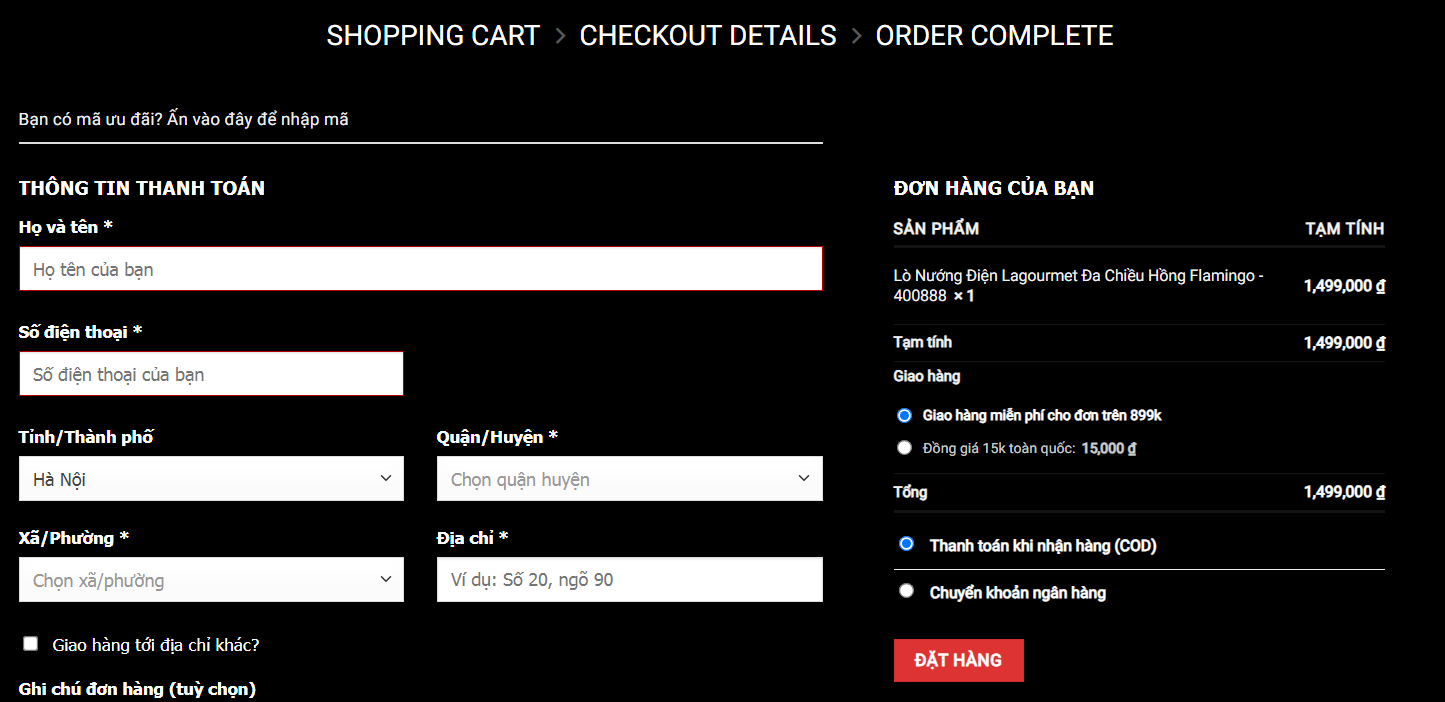The height and width of the screenshot is (702, 1445).
Task: Choose the Đồng giá 15k toàn quốc shipping option
Action: tap(905, 448)
